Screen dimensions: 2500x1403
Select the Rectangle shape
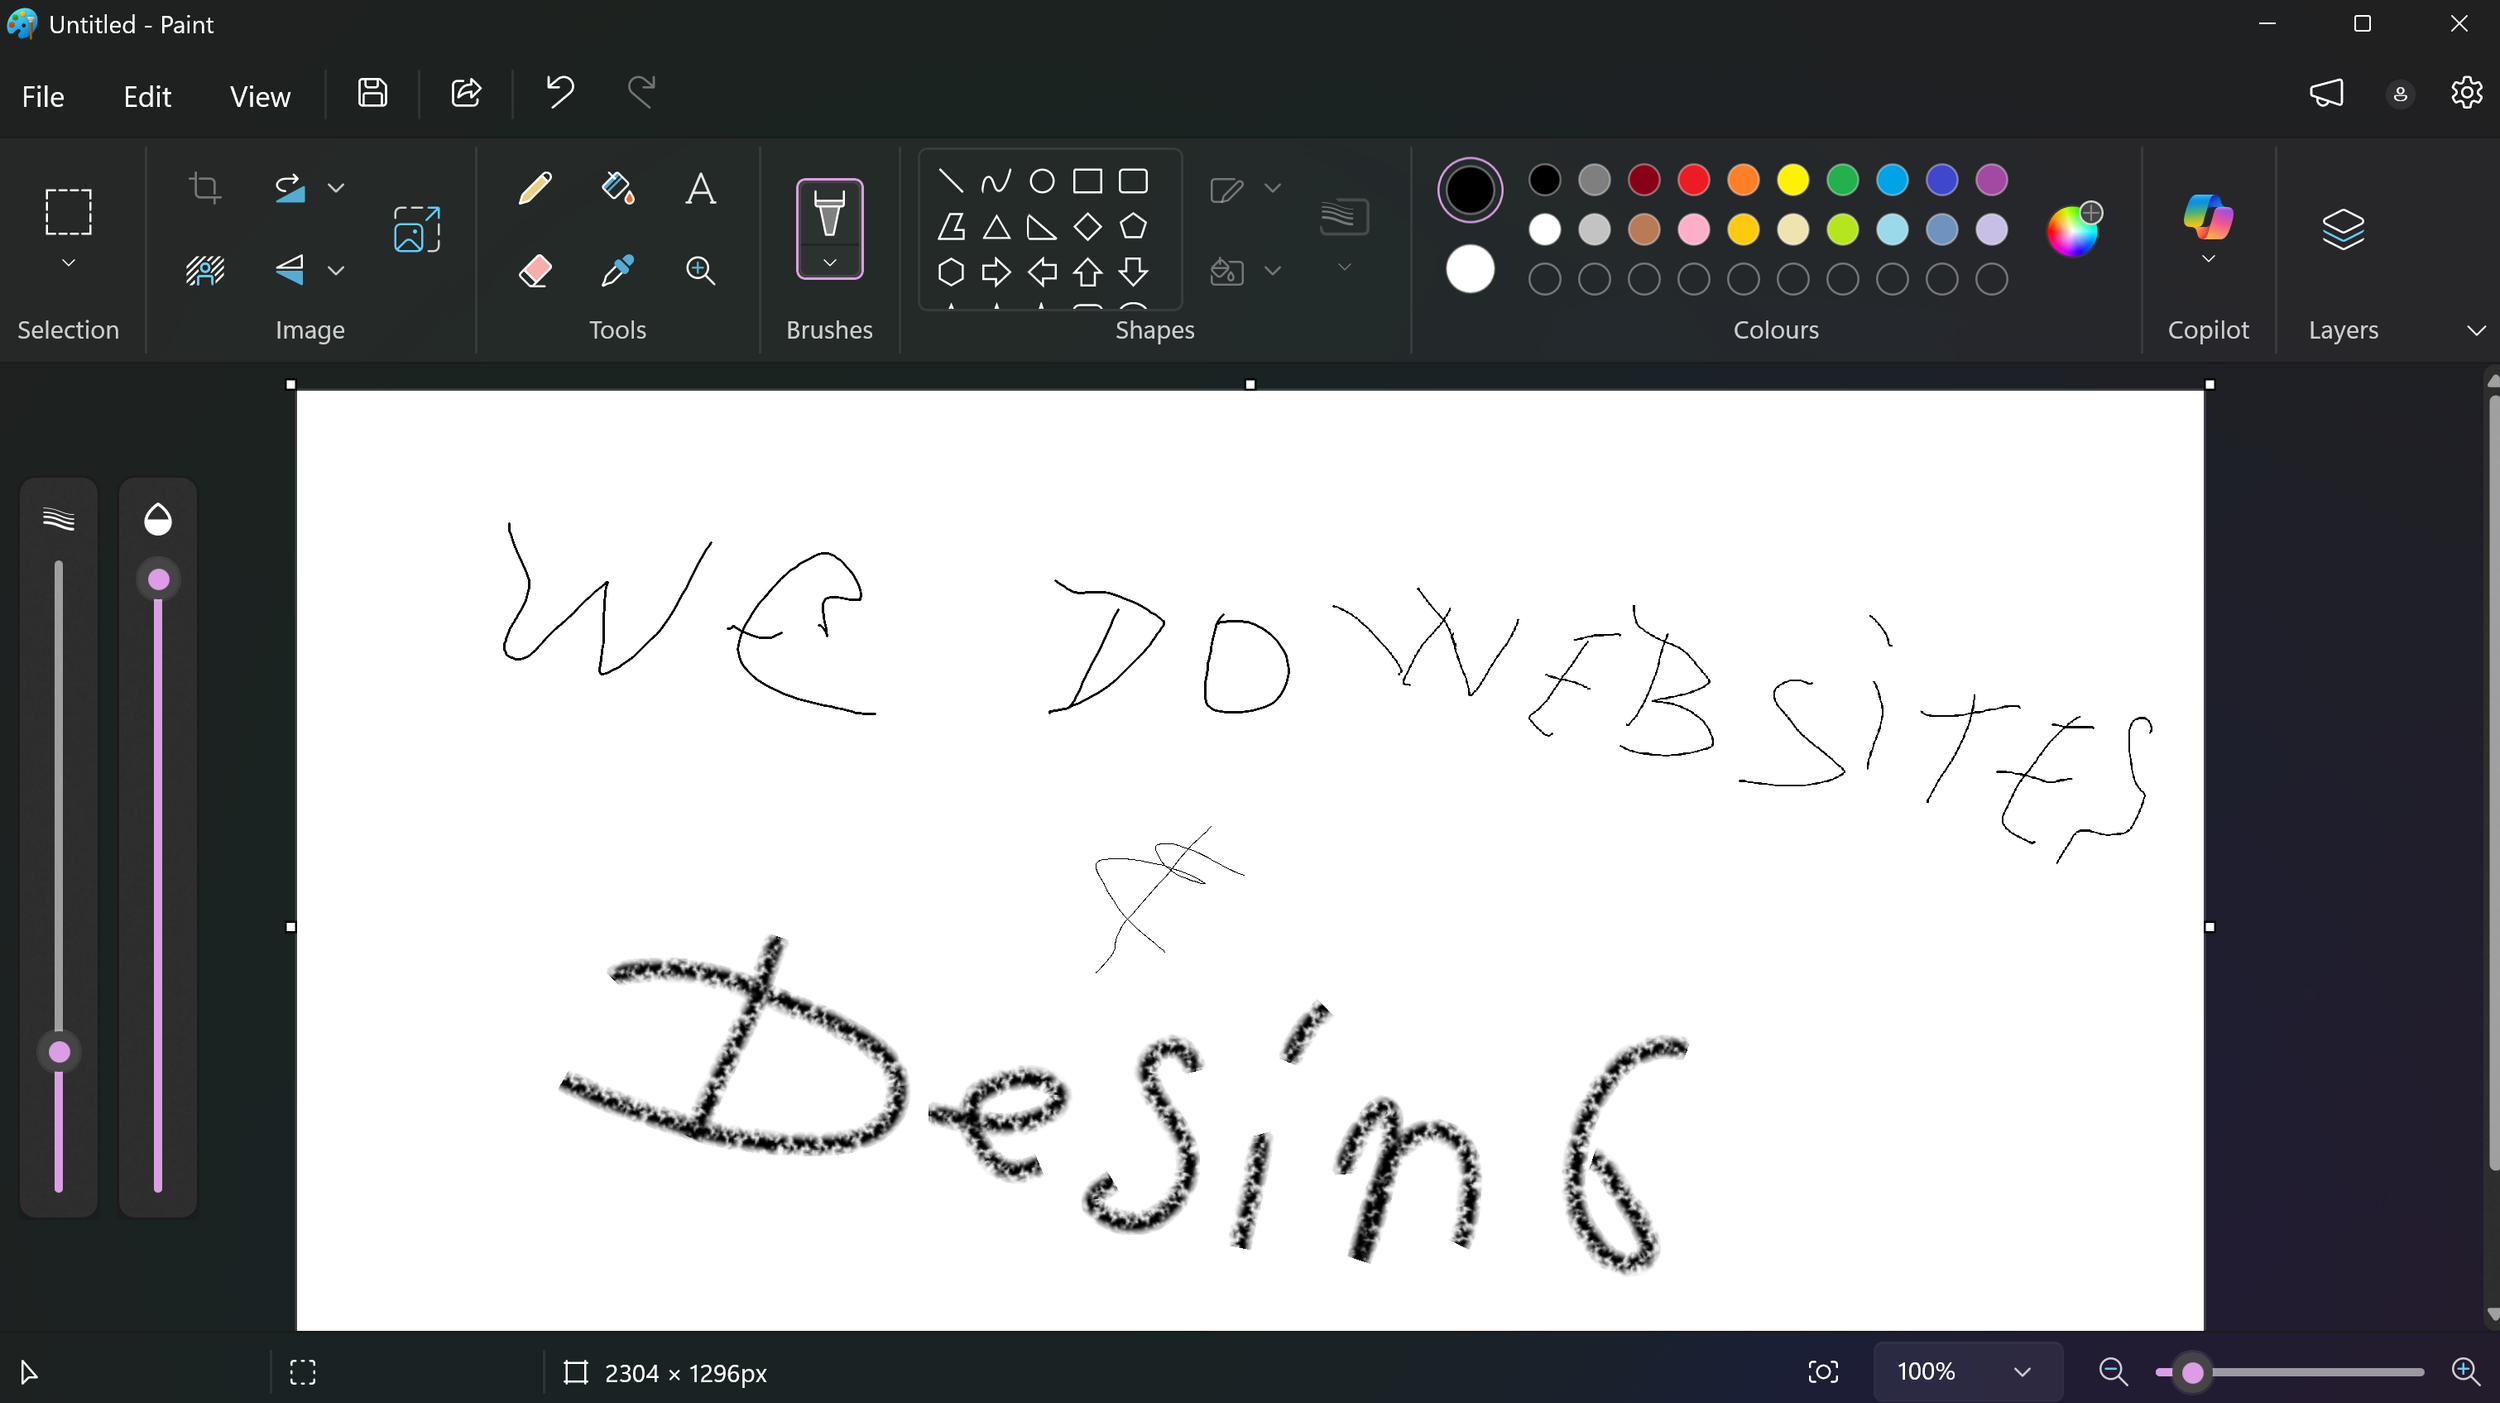coord(1087,181)
